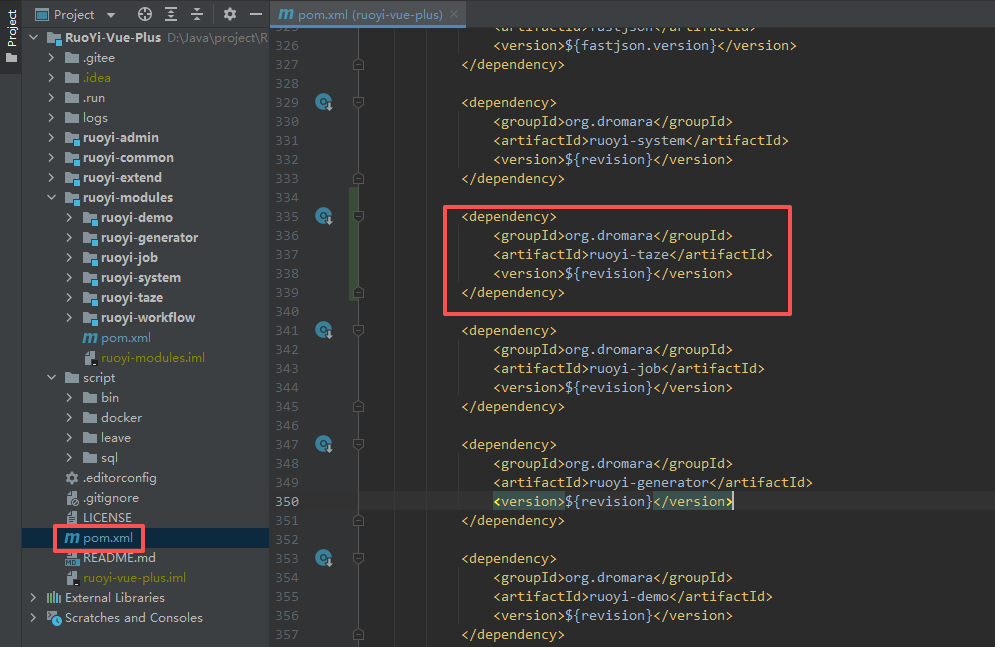
Task: Click the ruoyi-taze artifactId text on line 337
Action: point(629,254)
